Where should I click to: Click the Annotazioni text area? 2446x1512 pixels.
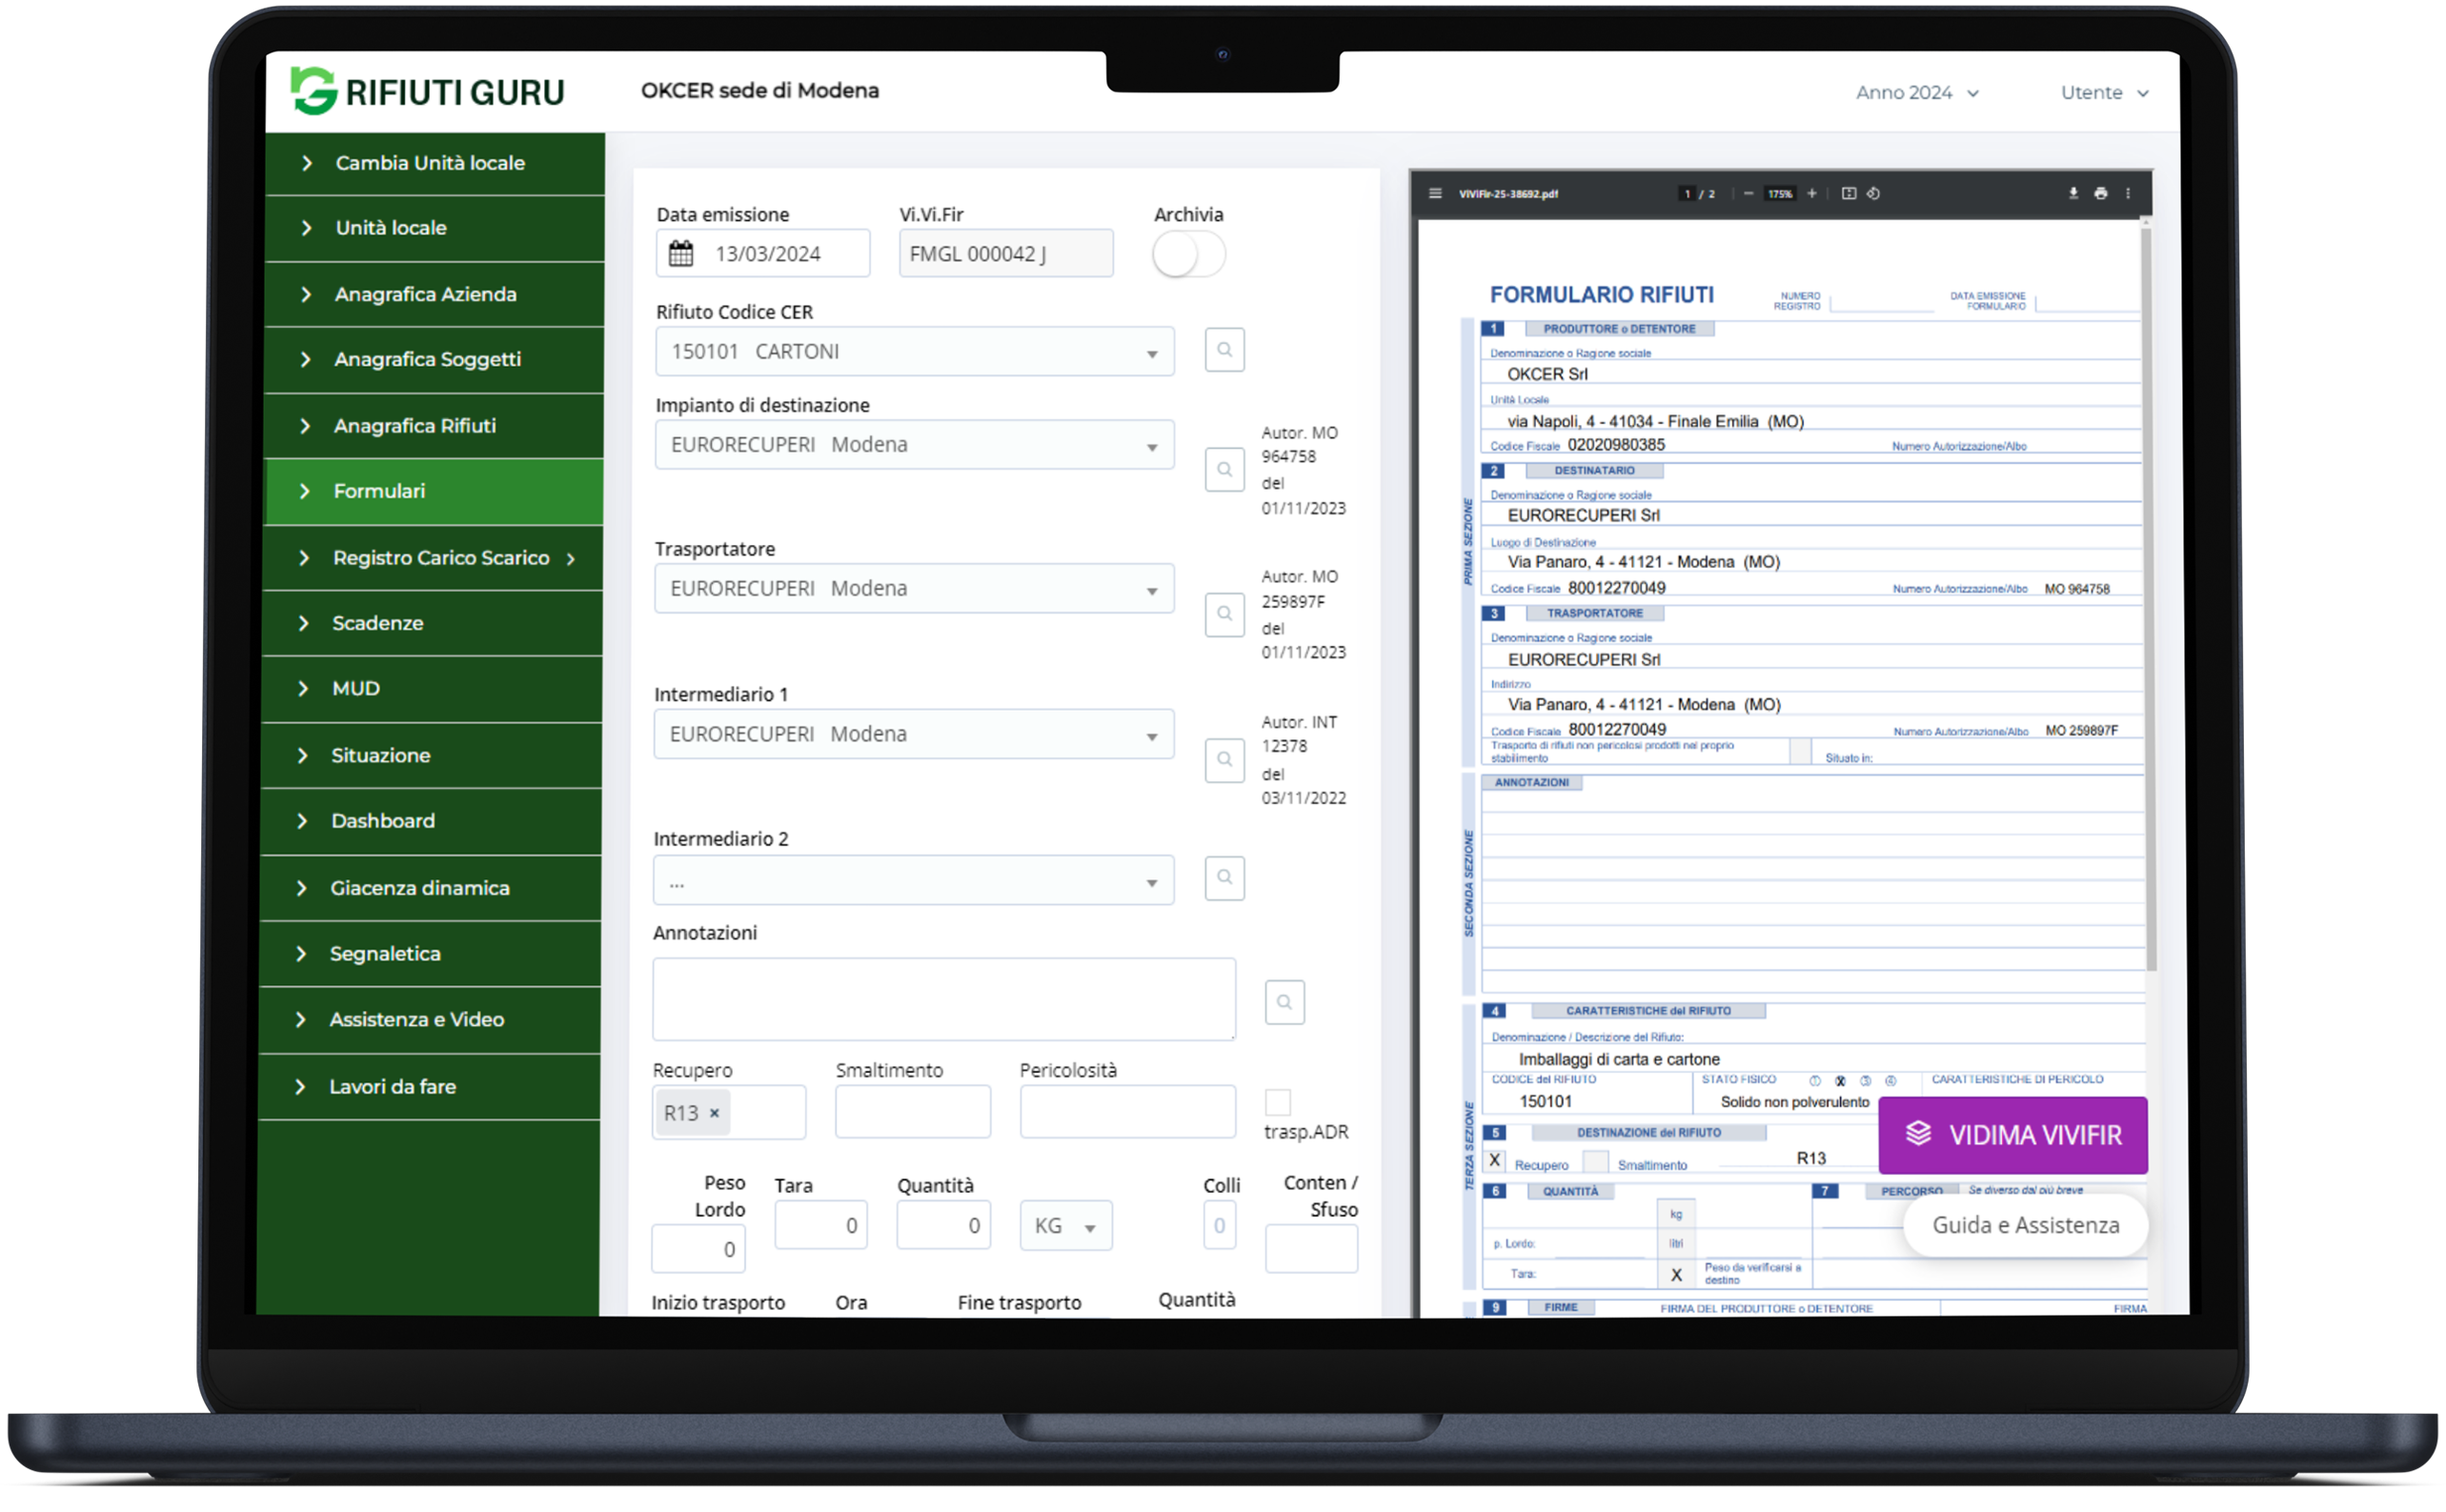(943, 999)
